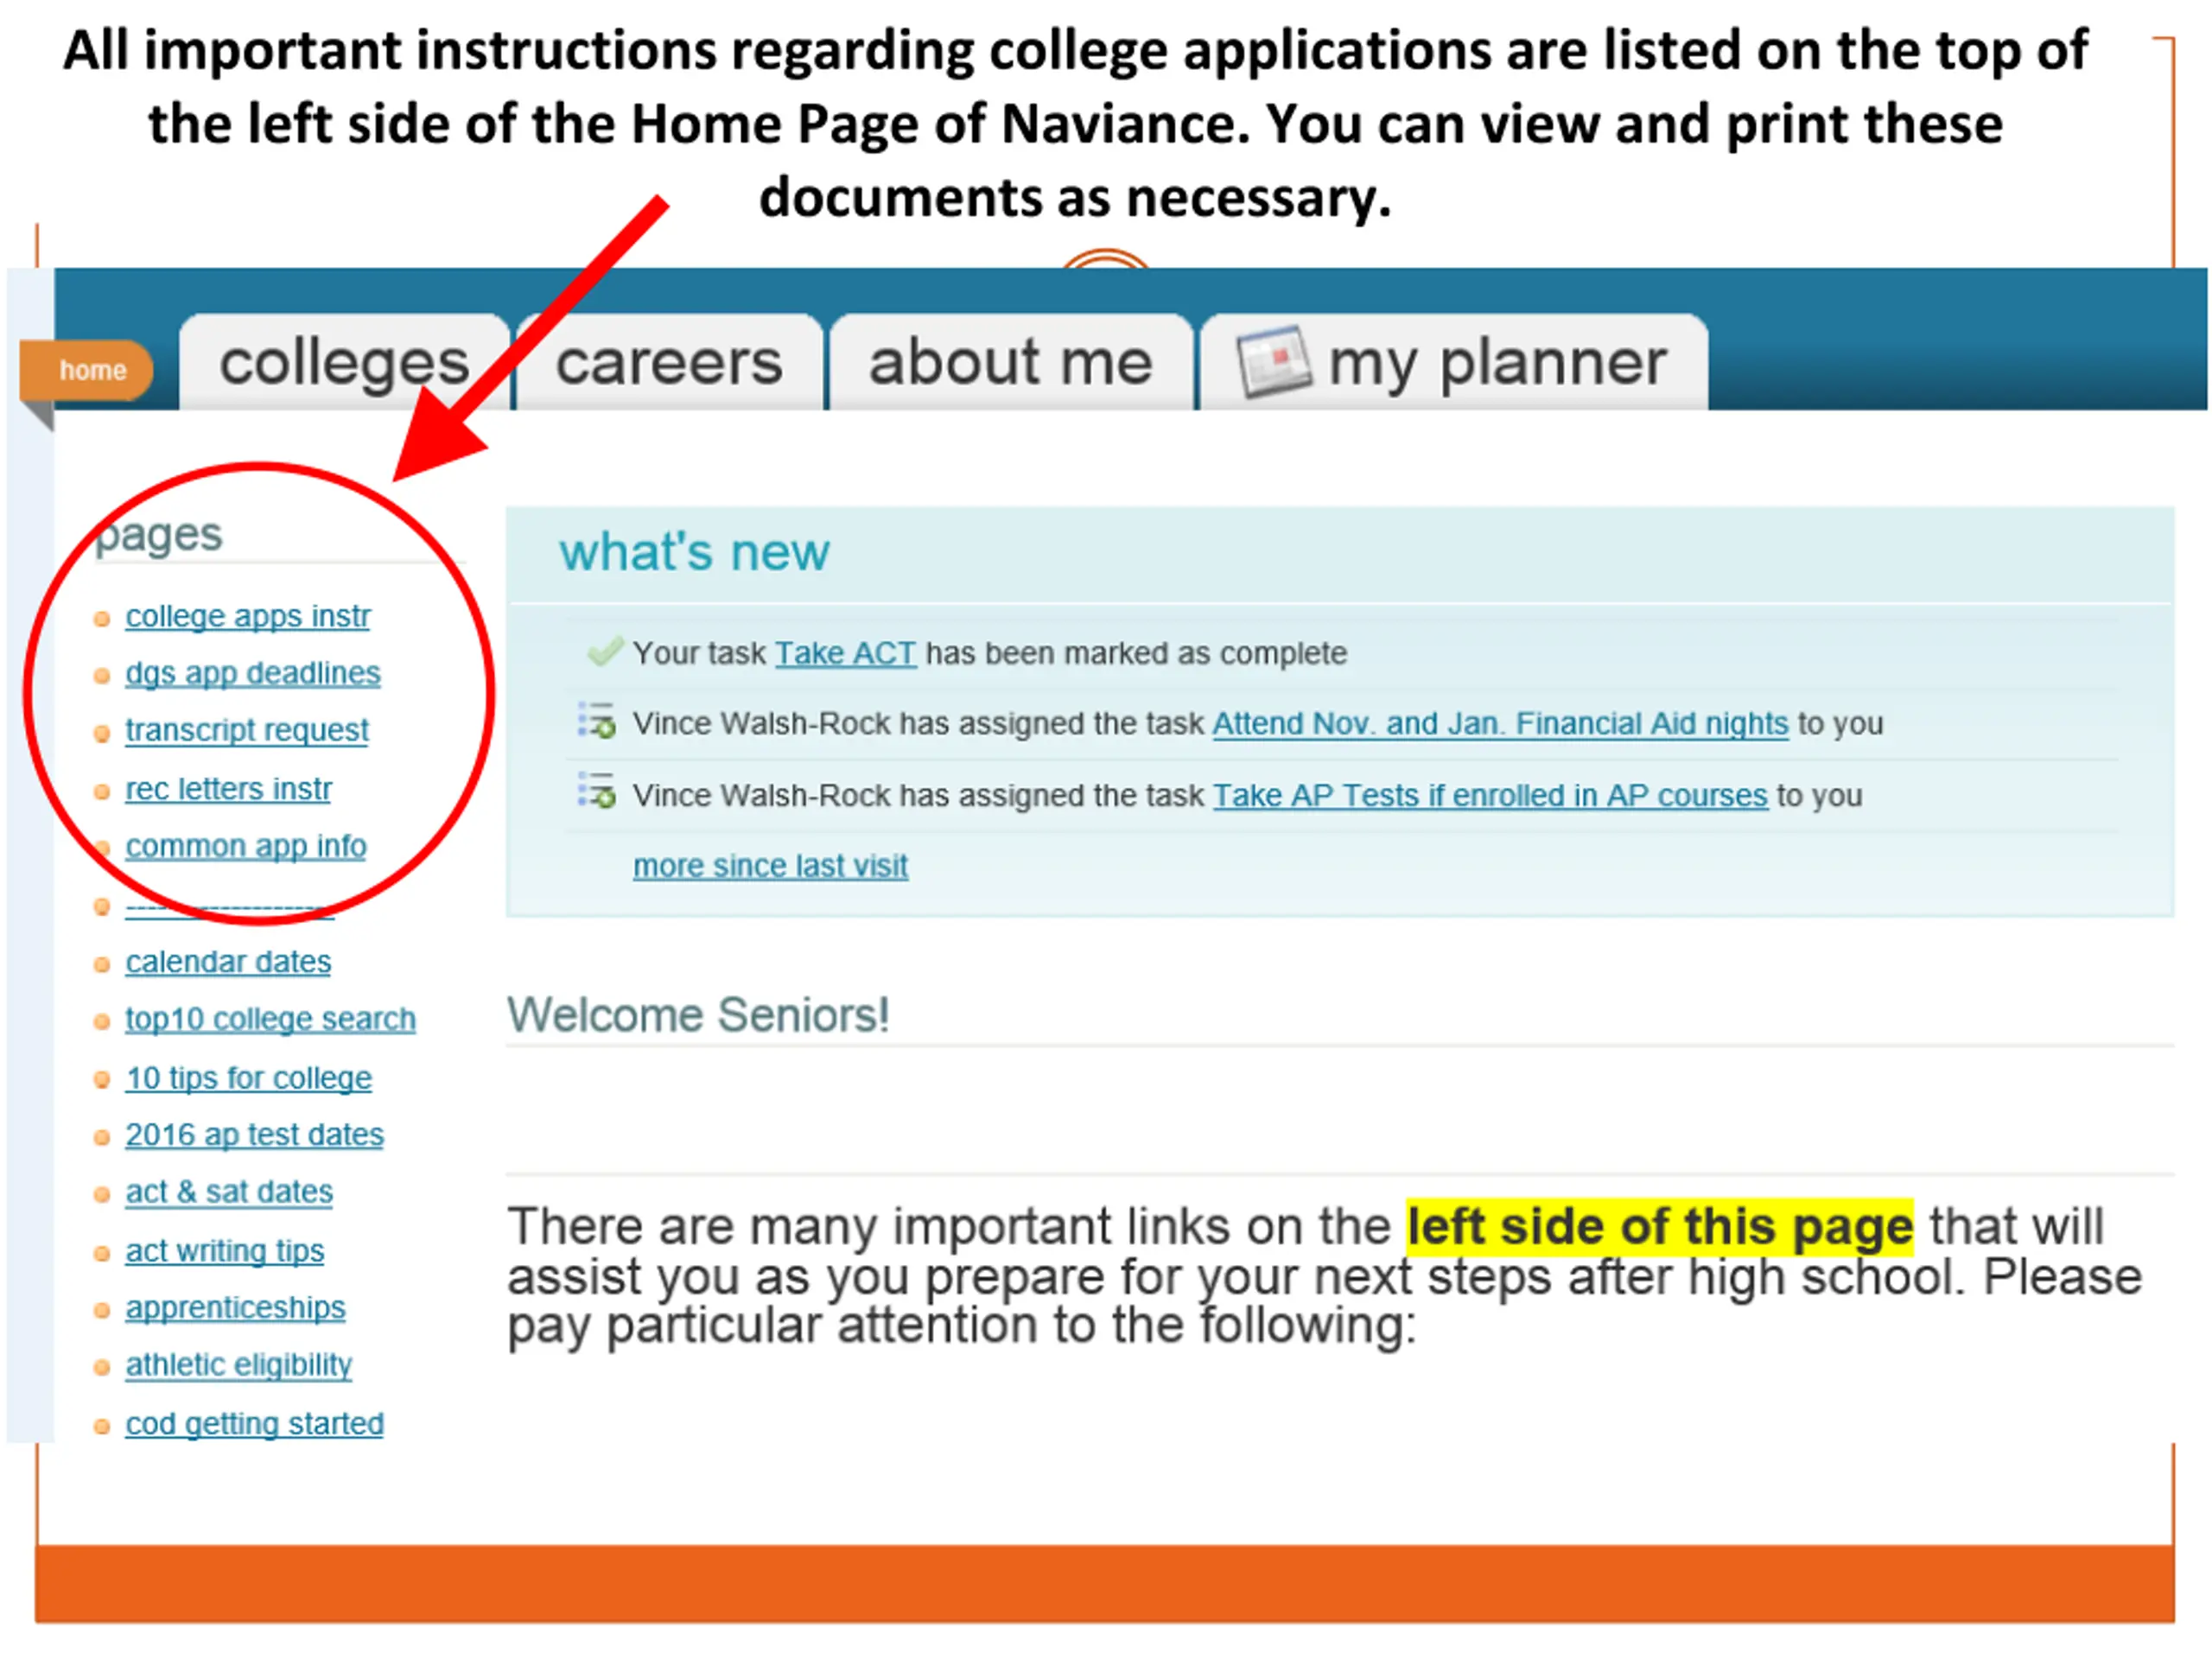Click the orange home button

click(87, 370)
